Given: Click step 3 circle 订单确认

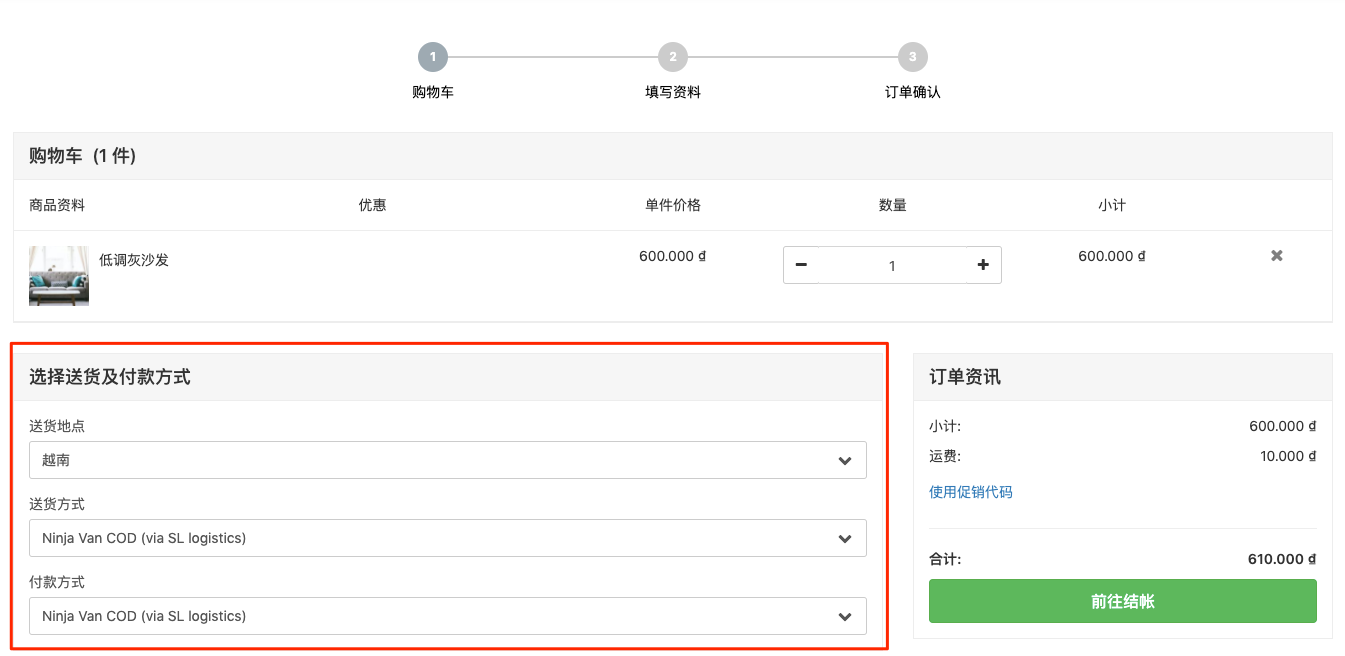Looking at the screenshot, I should point(913,57).
